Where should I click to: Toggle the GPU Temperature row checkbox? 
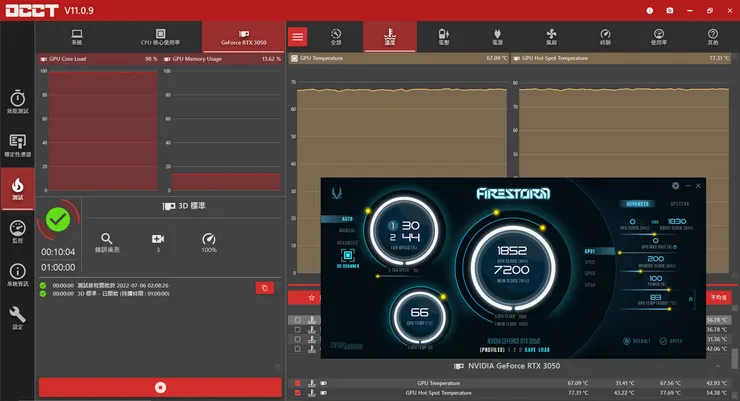(297, 383)
